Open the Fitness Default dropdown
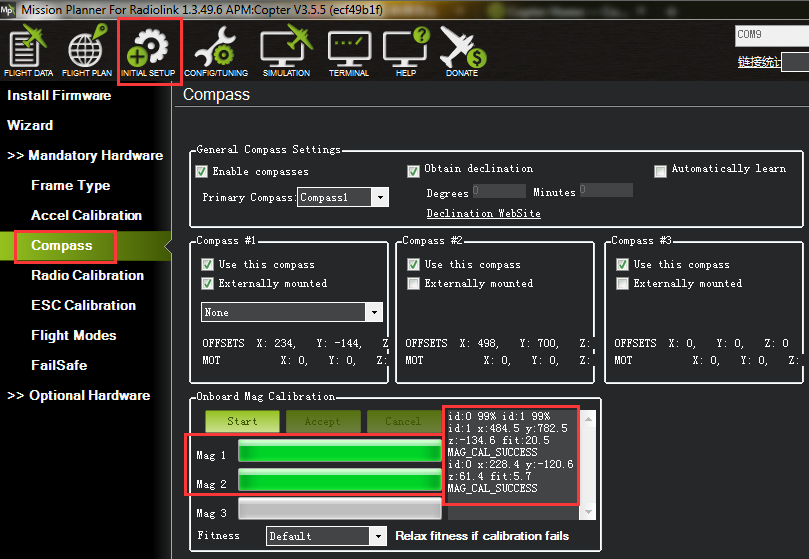This screenshot has width=809, height=559. coord(377,536)
